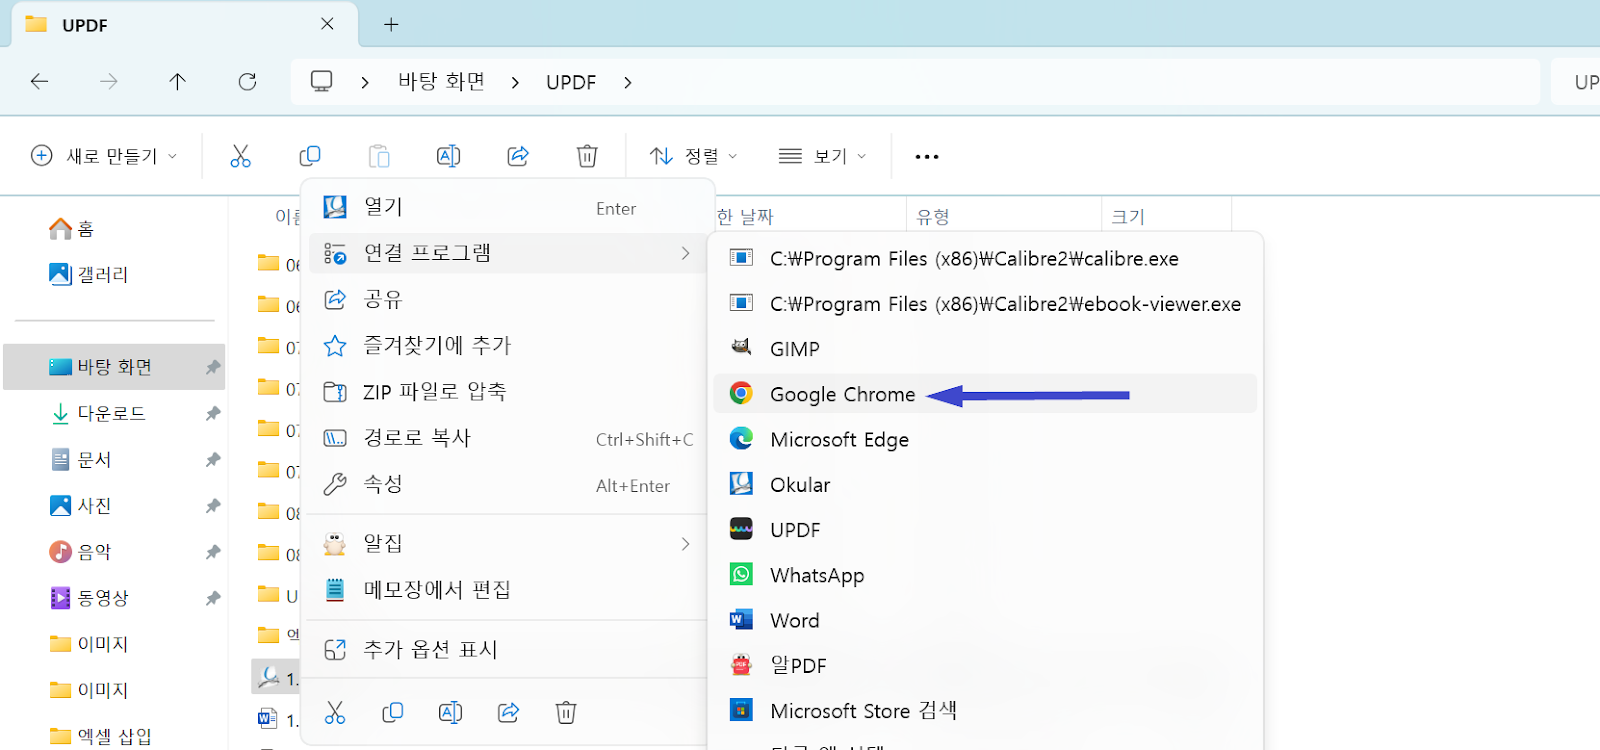Click the Share icon in the Explorer toolbar

coord(518,156)
